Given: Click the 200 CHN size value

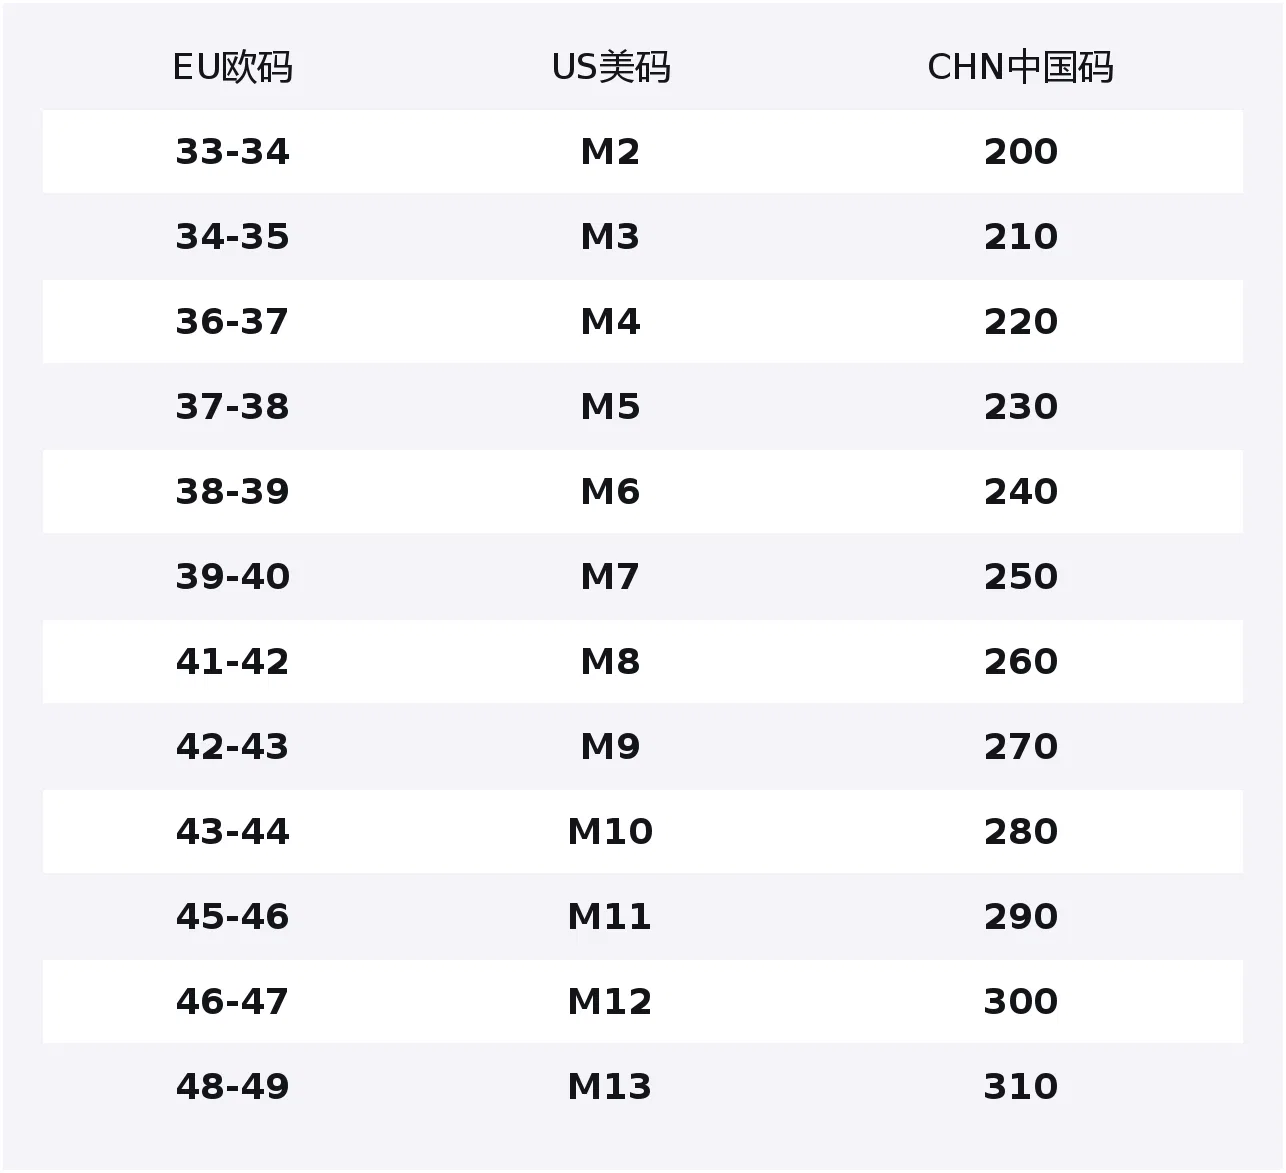Looking at the screenshot, I should [1020, 152].
